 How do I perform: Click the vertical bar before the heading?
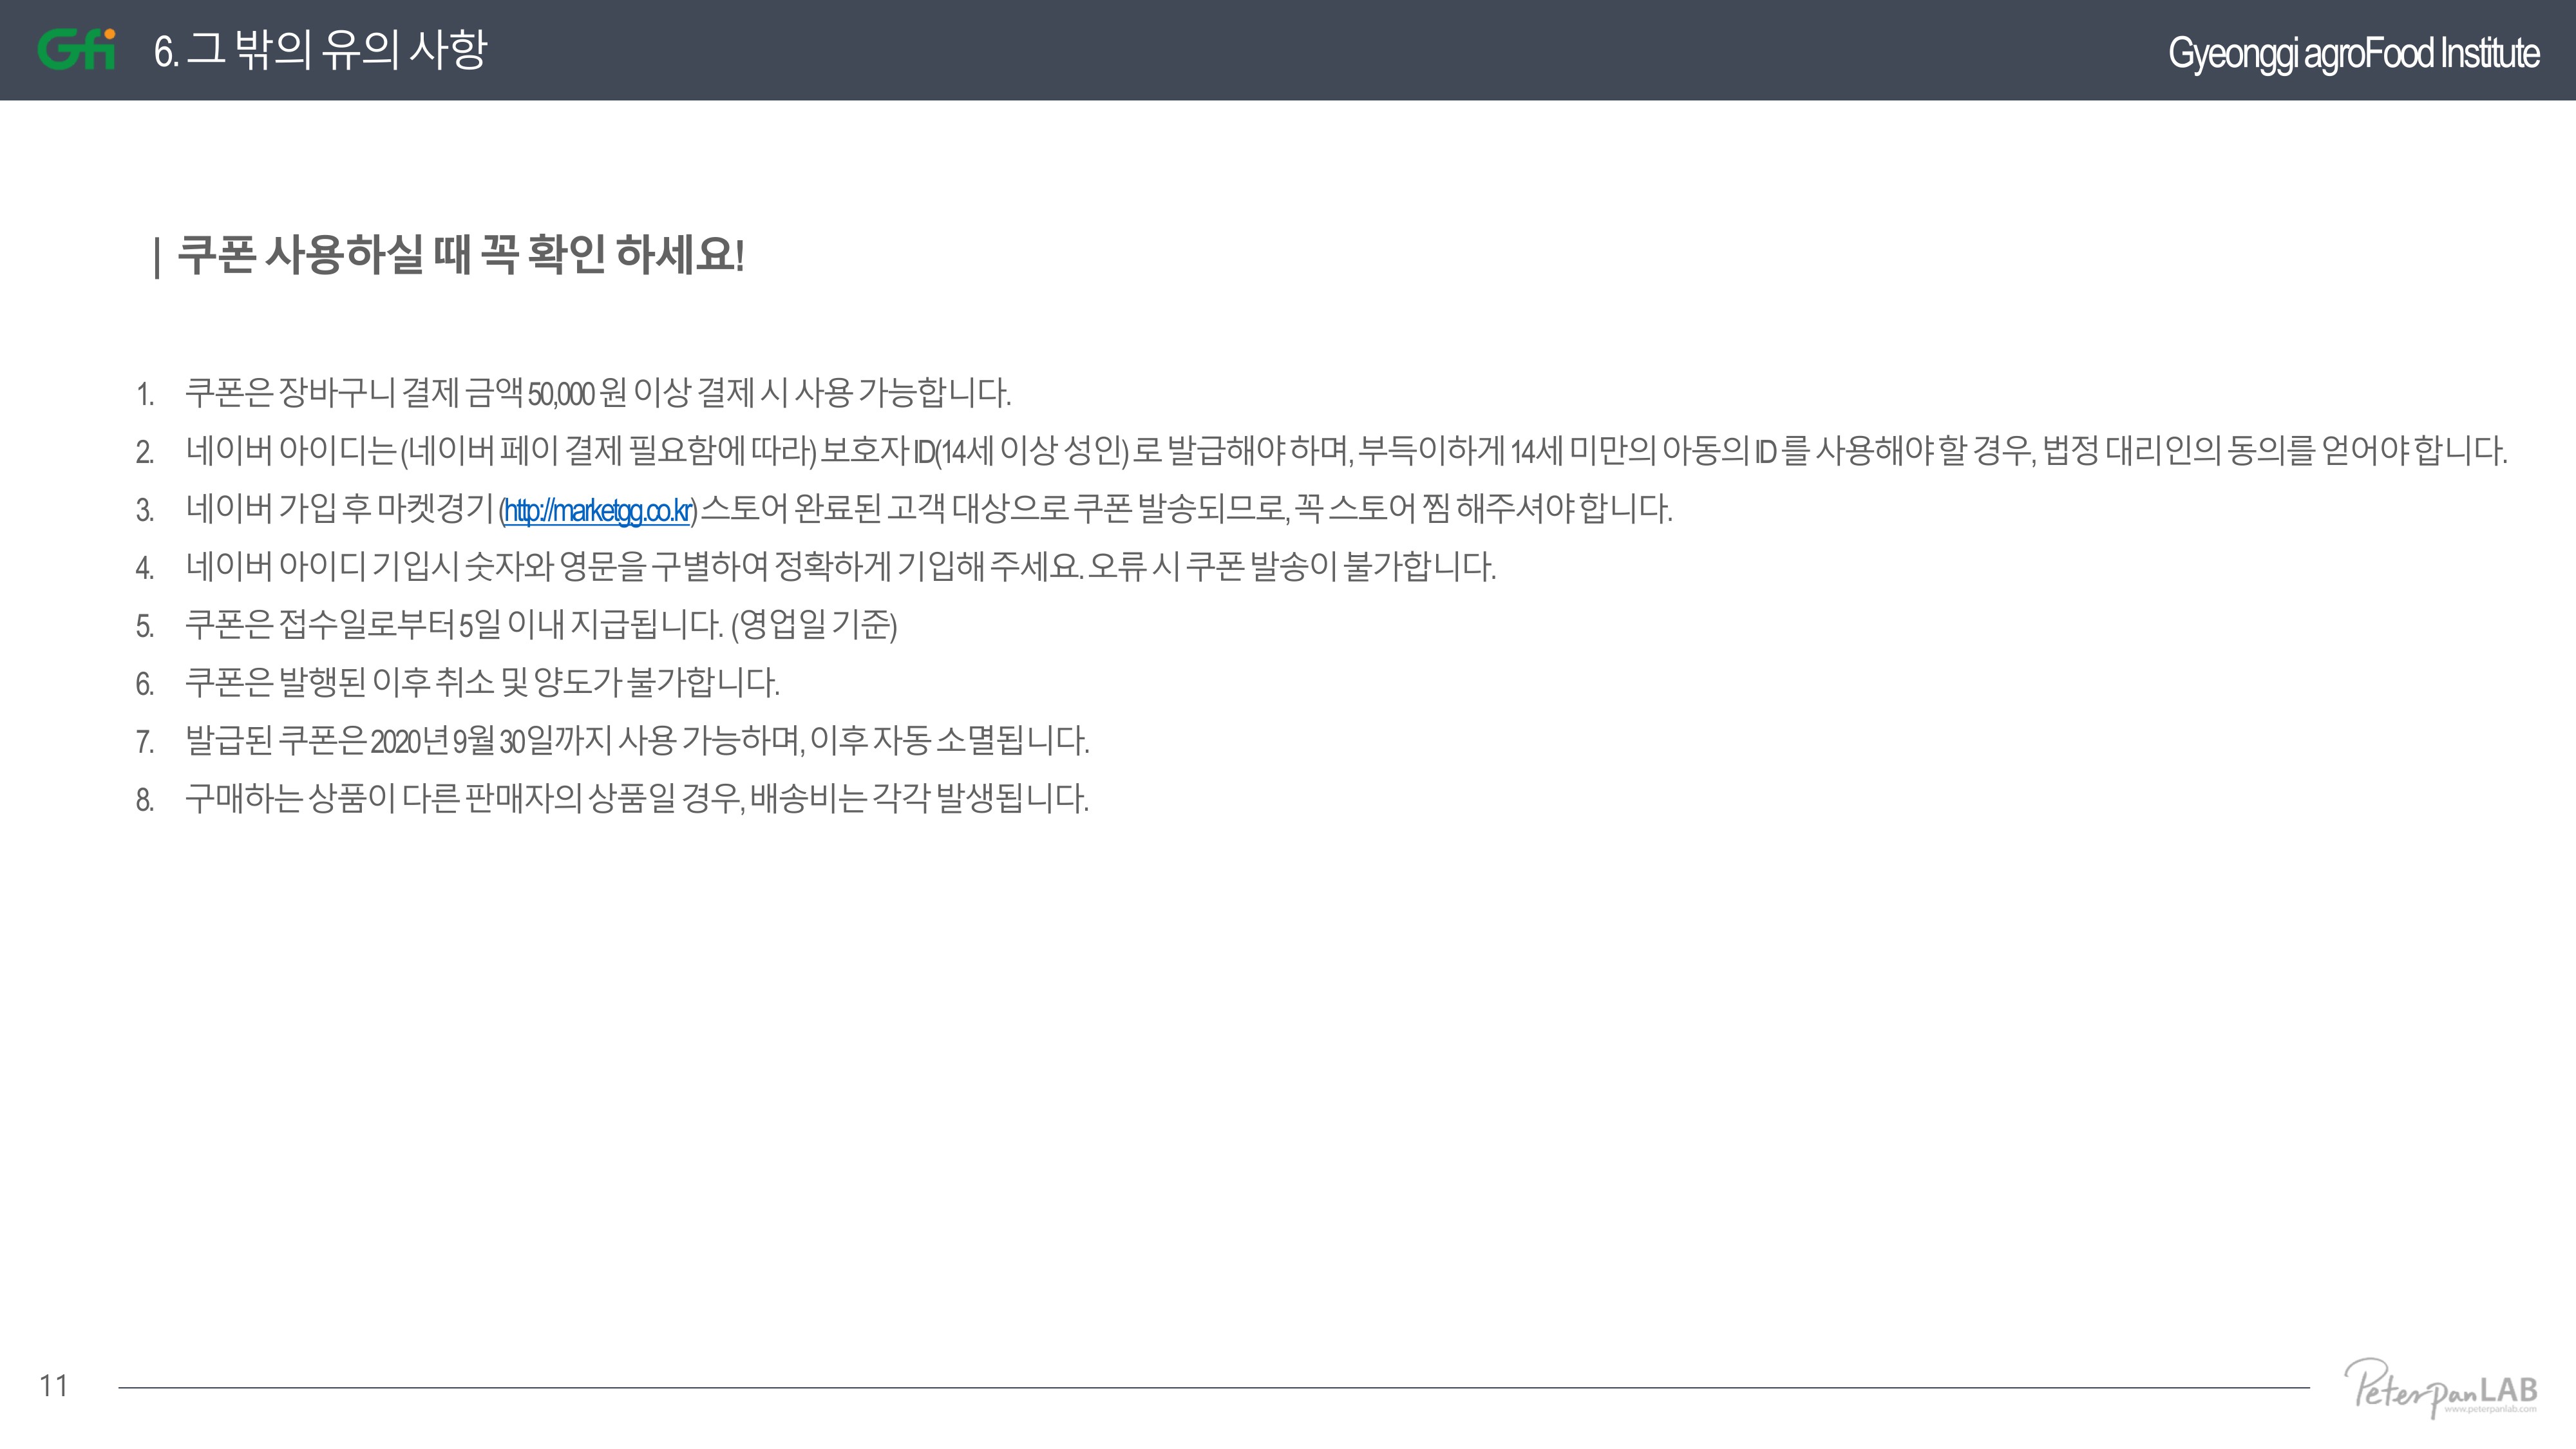click(x=157, y=258)
